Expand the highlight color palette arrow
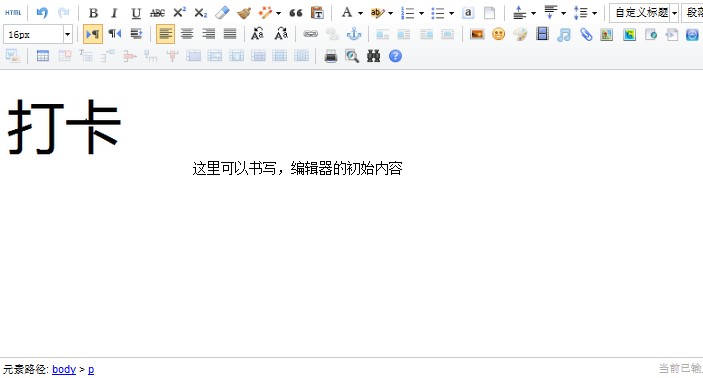703x378 pixels. 391,13
